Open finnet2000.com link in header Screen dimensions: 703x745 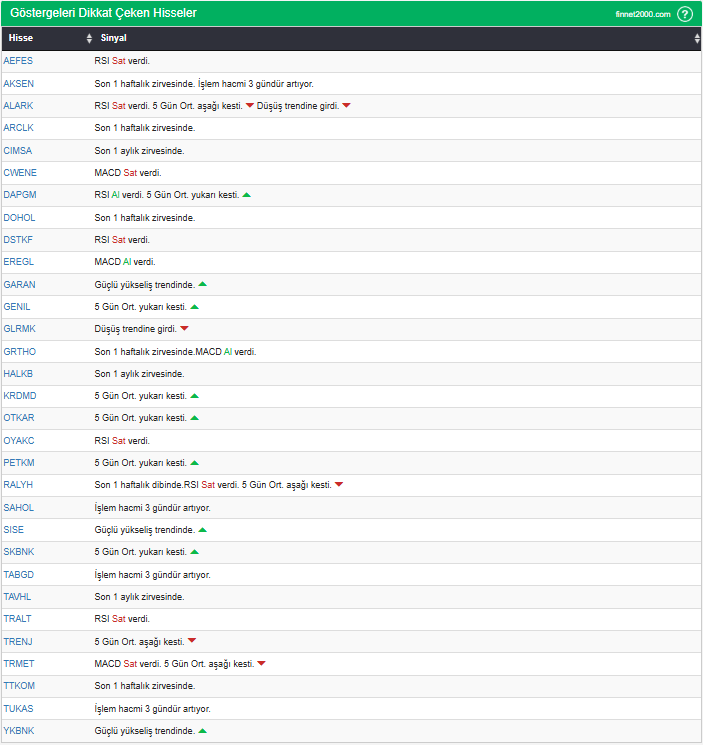click(x=643, y=15)
